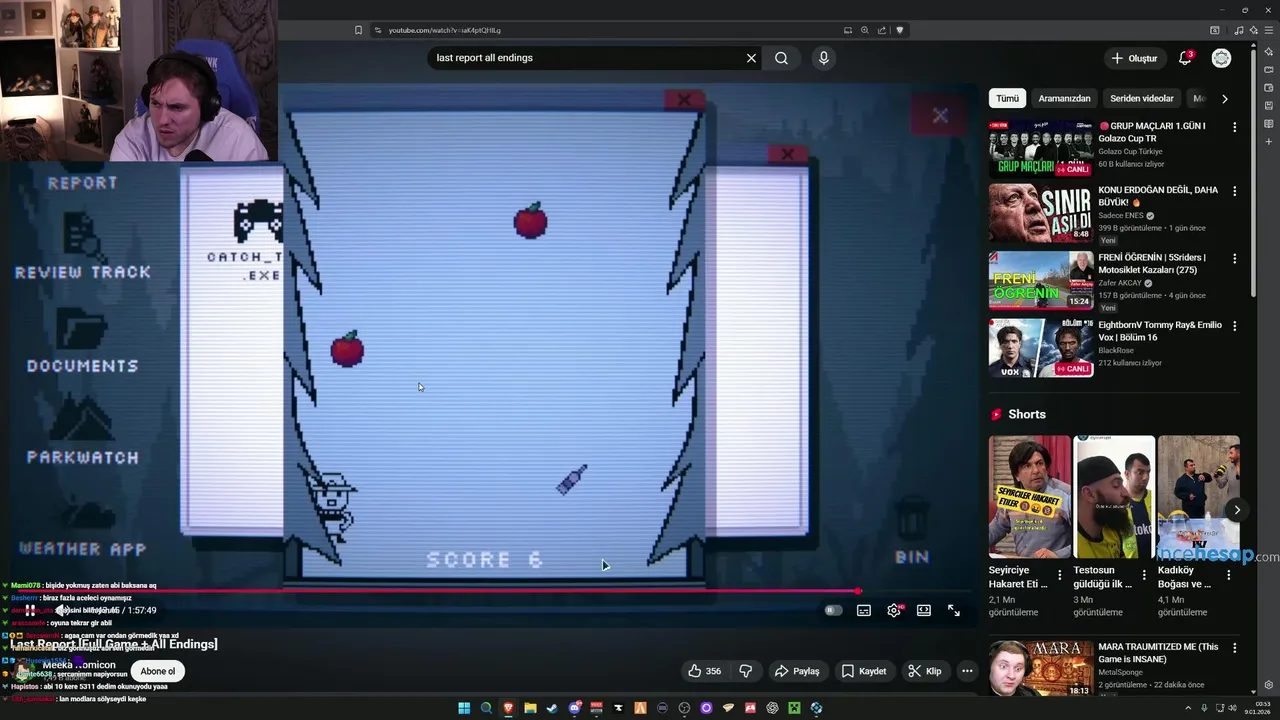This screenshot has width=1280, height=720.
Task: Open options for the FRENİ ÖĞRENİN video
Action: click(x=1234, y=258)
